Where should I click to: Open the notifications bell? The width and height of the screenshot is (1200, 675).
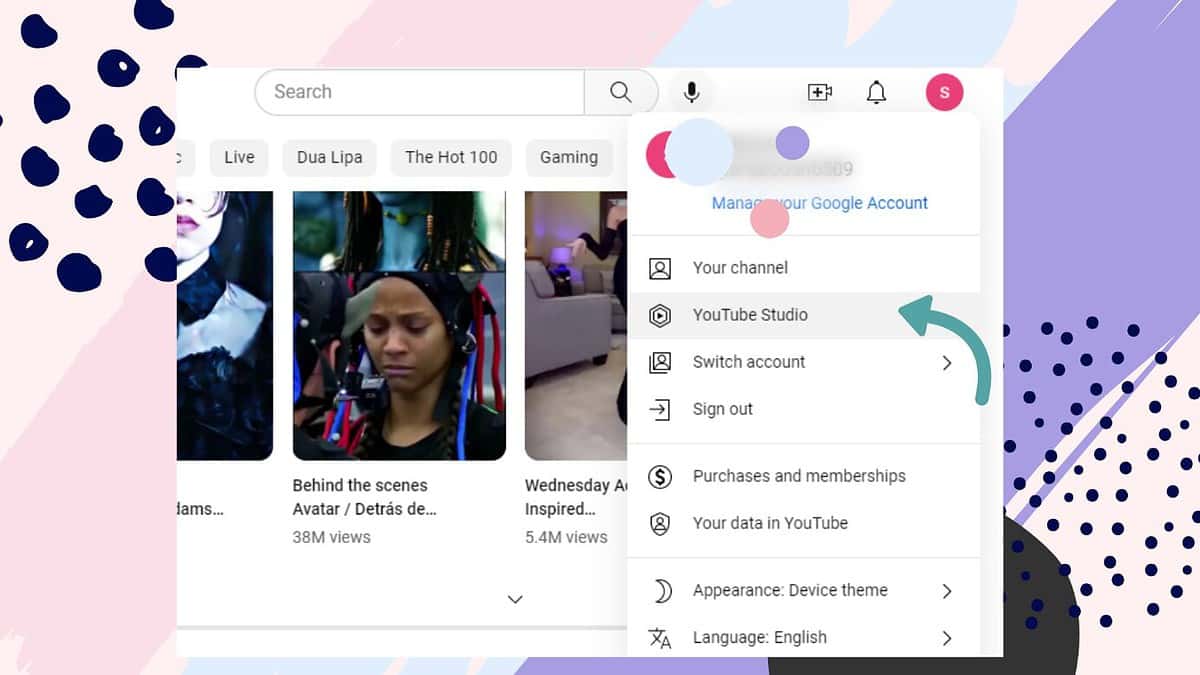[876, 92]
